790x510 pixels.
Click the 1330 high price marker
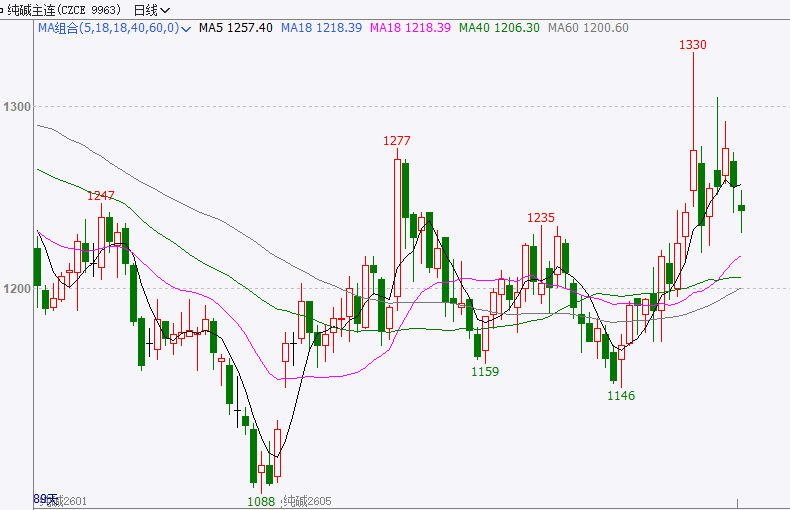pos(693,45)
